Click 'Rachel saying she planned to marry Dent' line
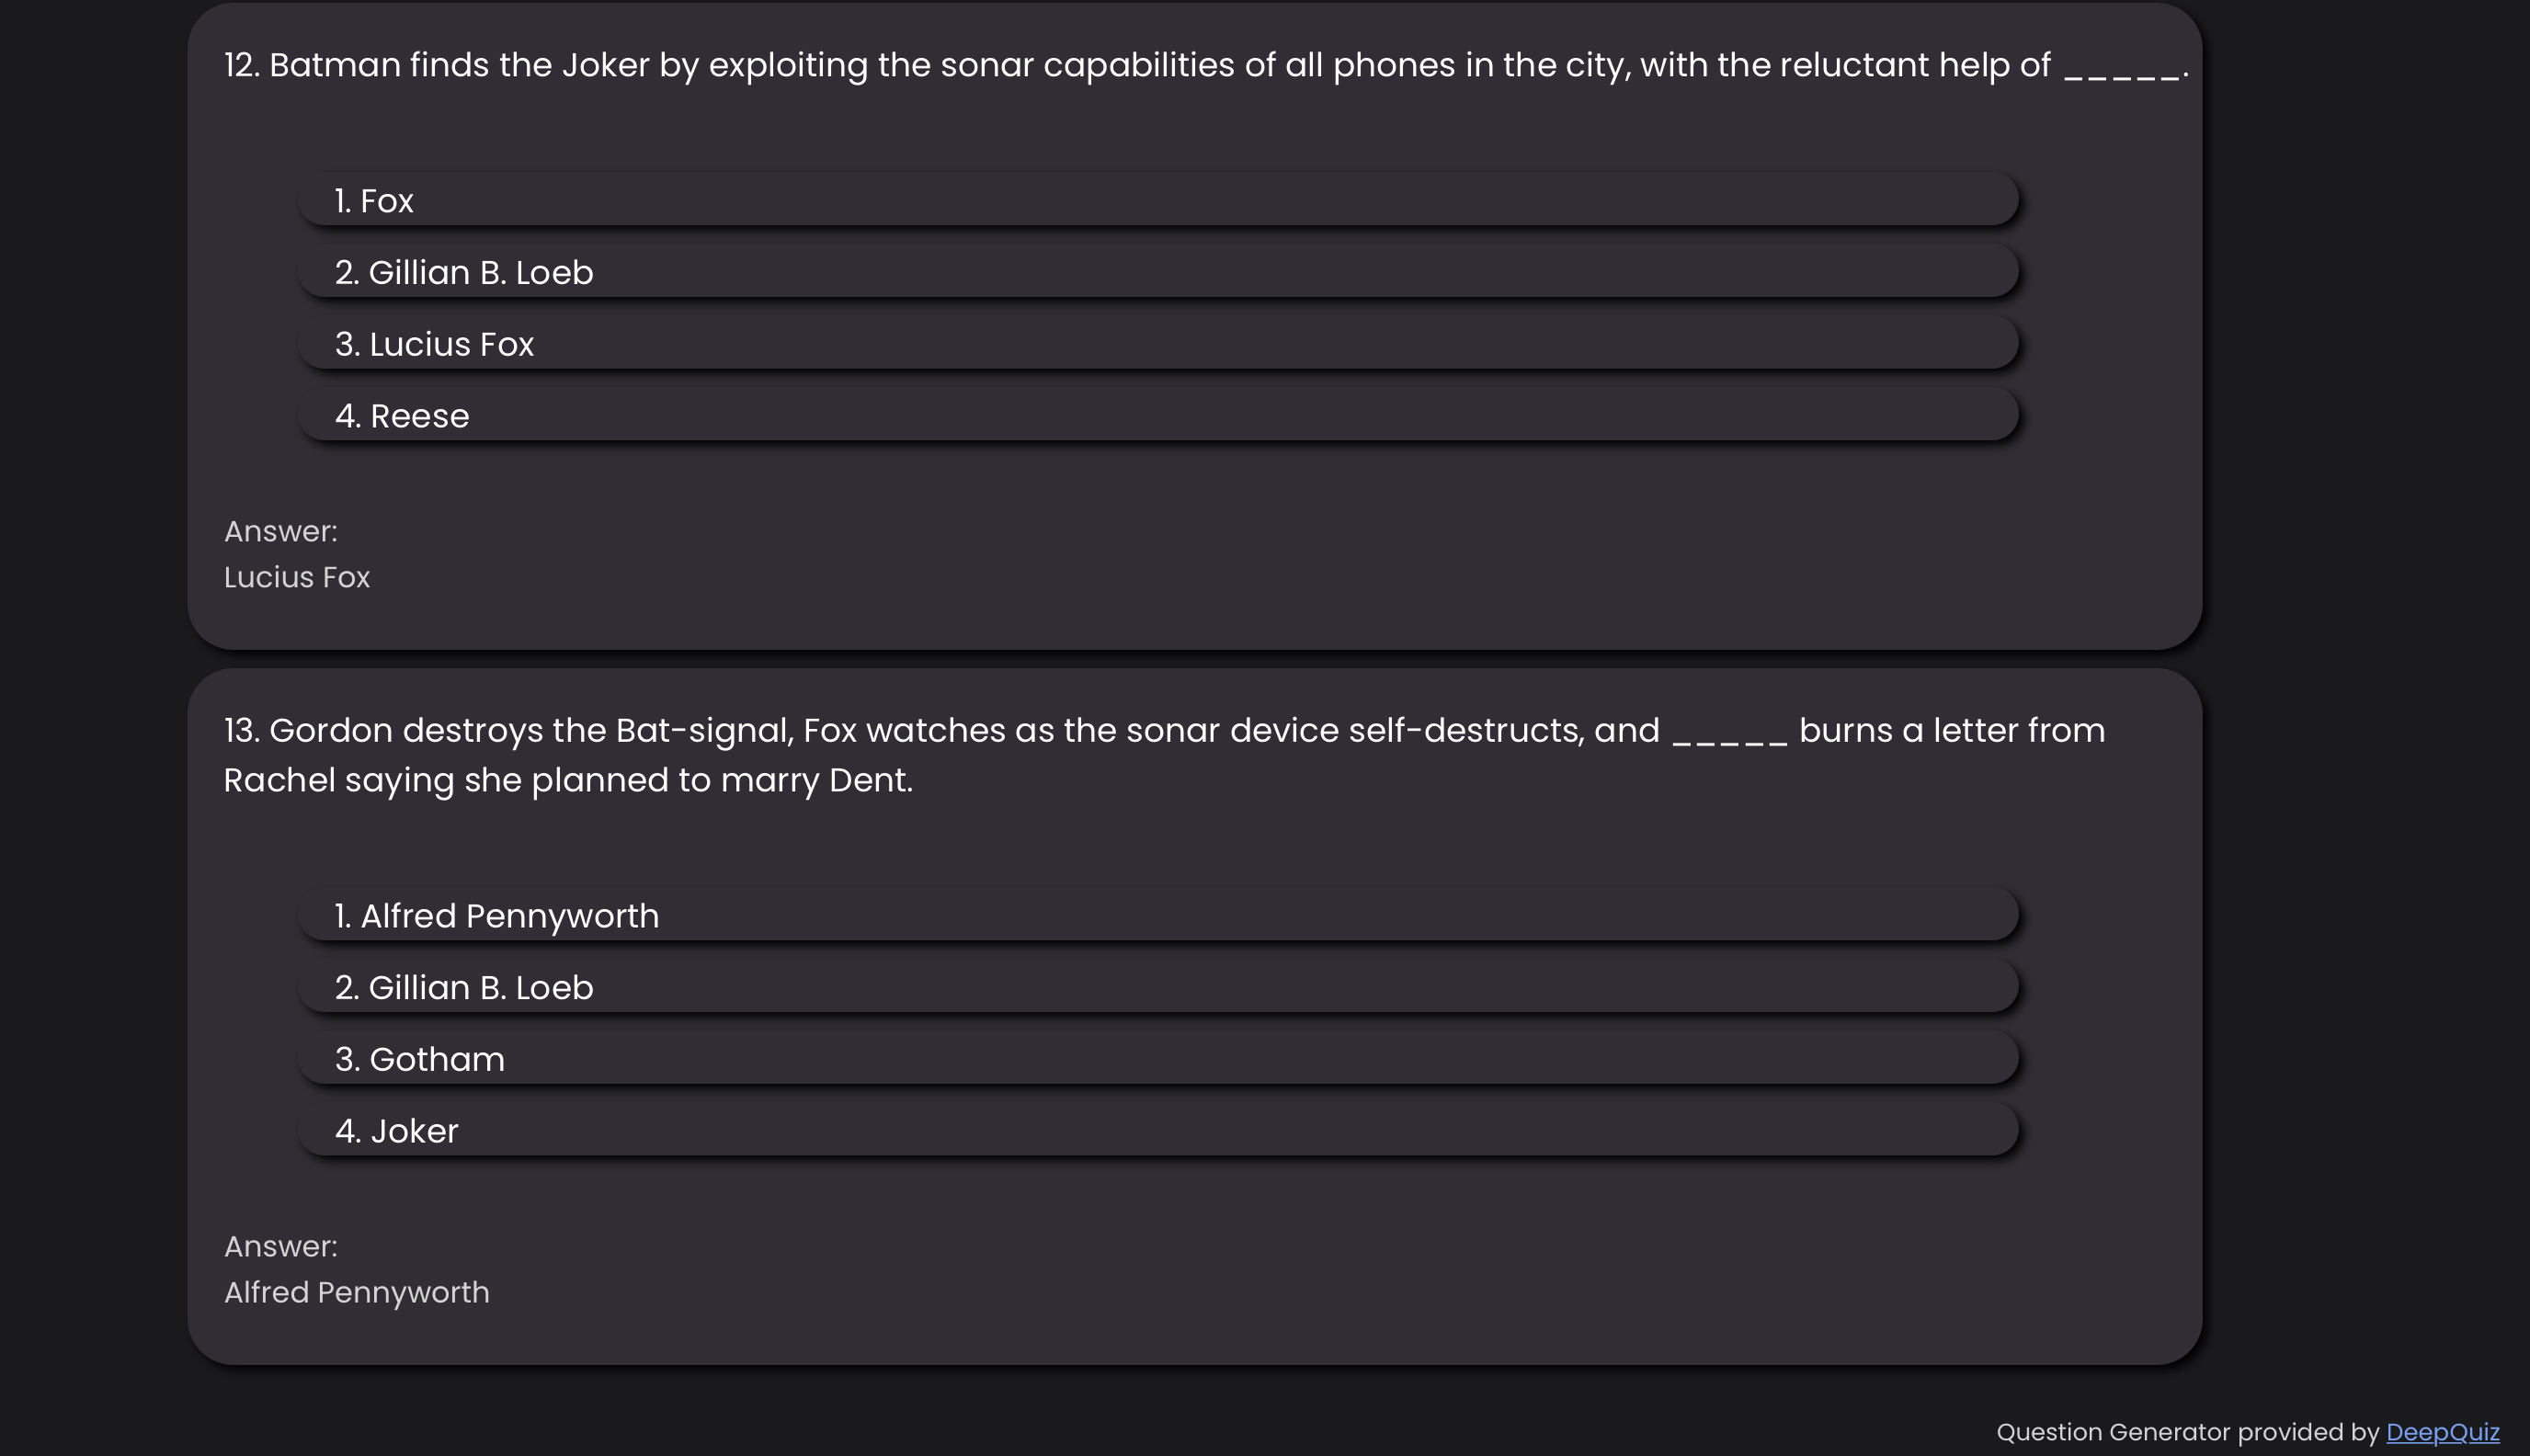The height and width of the screenshot is (1456, 2530). point(568,780)
